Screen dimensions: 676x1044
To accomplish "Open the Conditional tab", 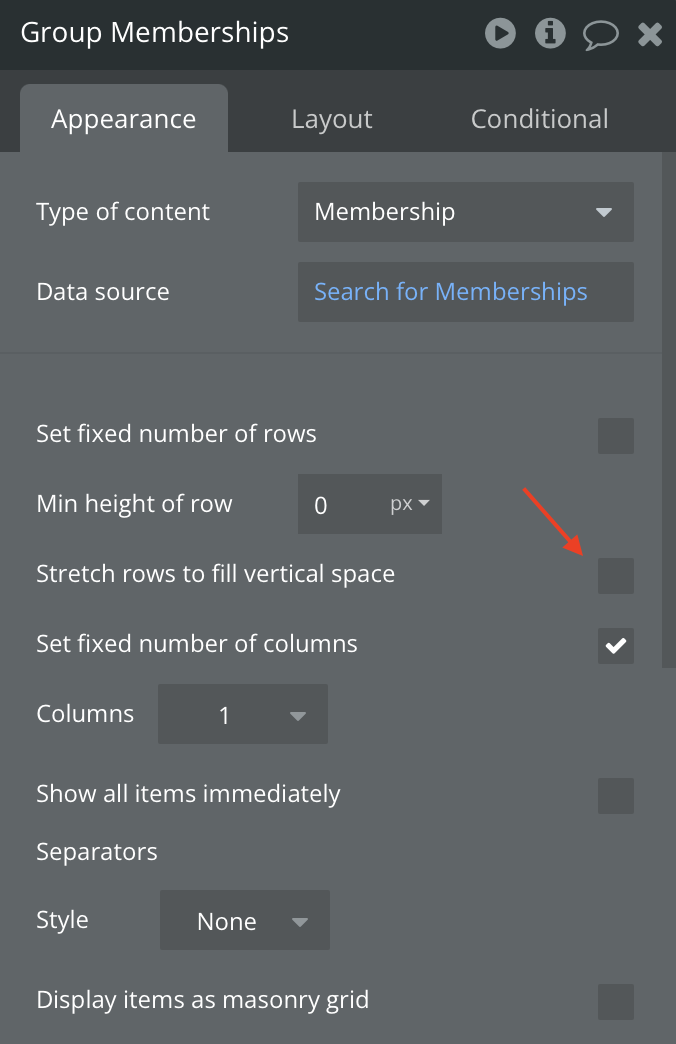I will (539, 119).
